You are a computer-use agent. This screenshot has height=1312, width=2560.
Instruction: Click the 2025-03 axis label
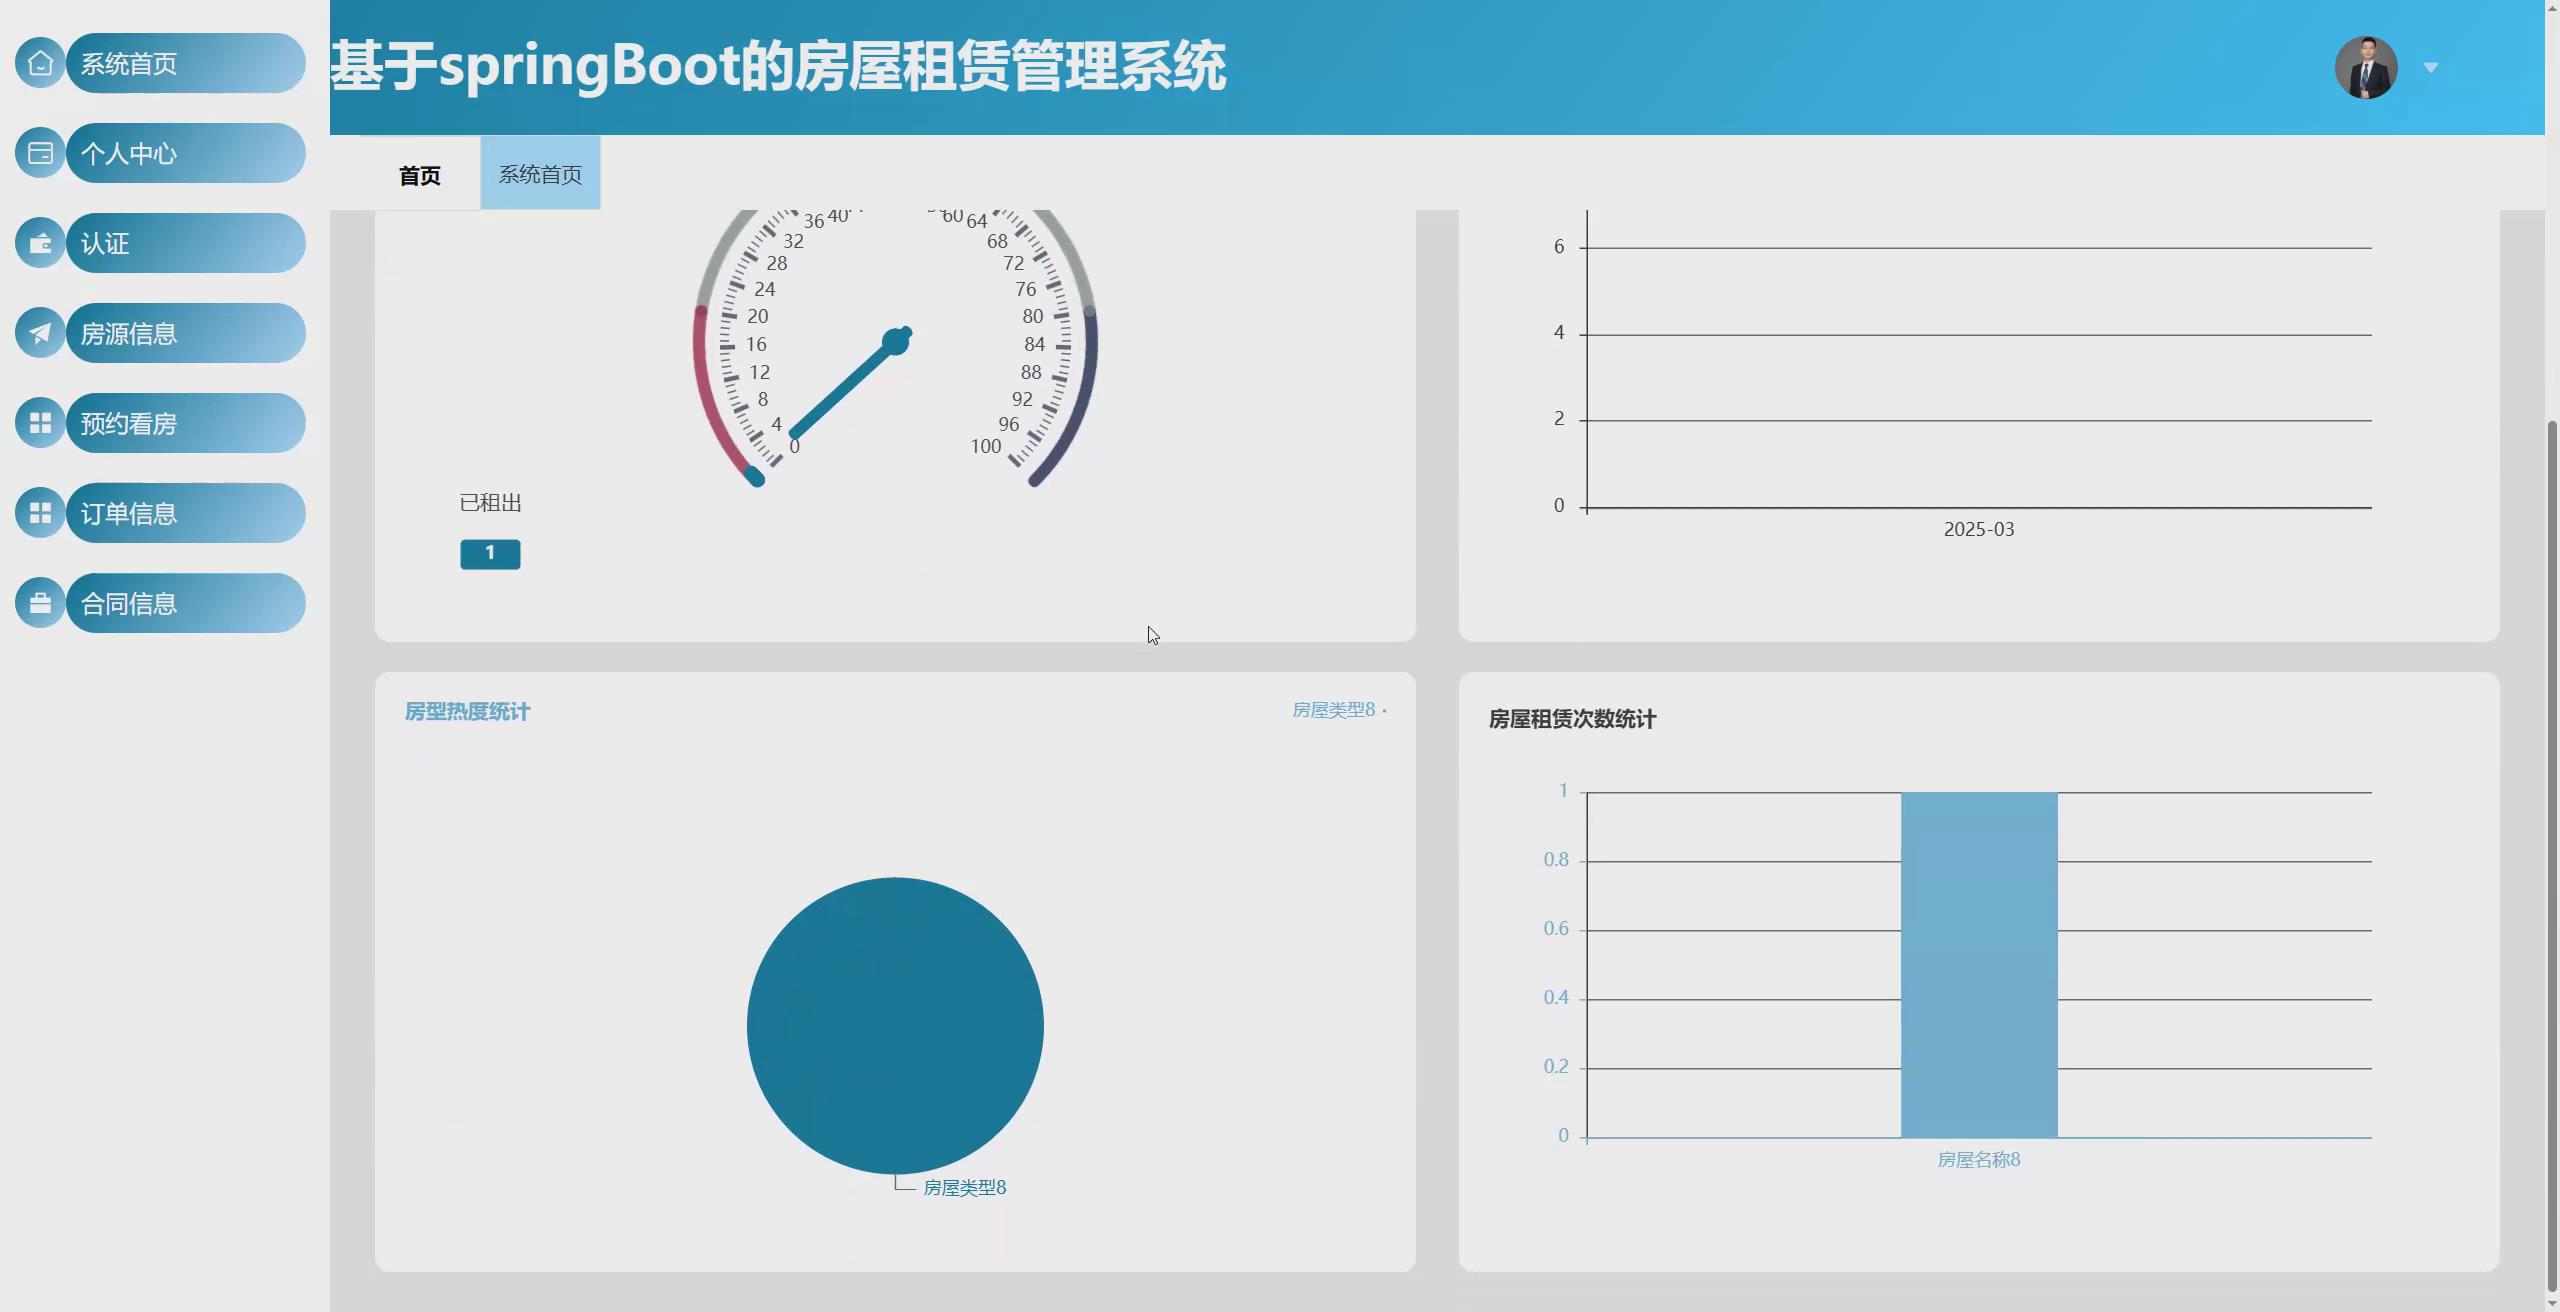tap(1979, 529)
